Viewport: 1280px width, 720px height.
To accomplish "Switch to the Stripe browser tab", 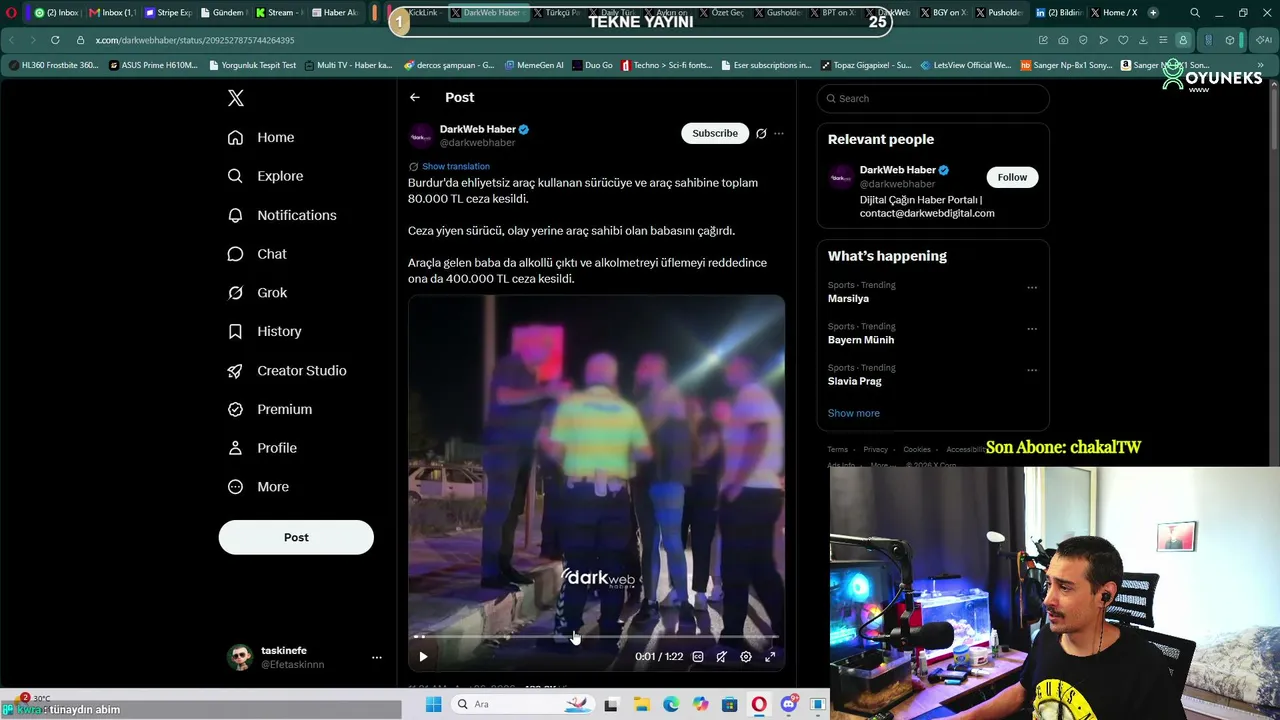I will click(168, 13).
